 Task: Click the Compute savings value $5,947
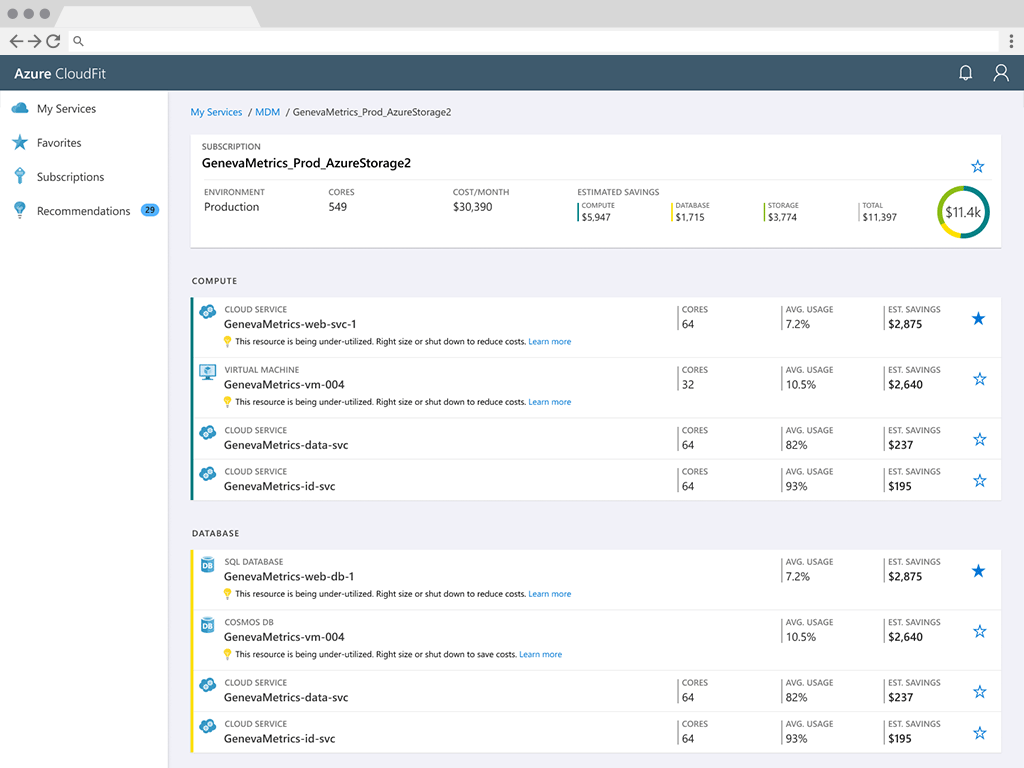coord(596,217)
